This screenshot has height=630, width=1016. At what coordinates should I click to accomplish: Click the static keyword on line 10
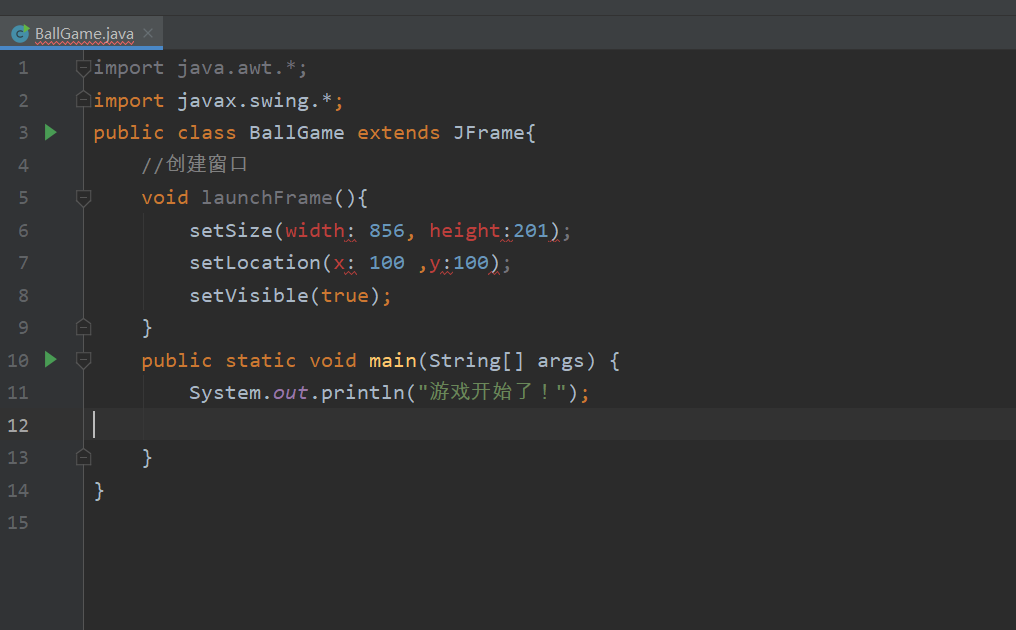[x=260, y=360]
